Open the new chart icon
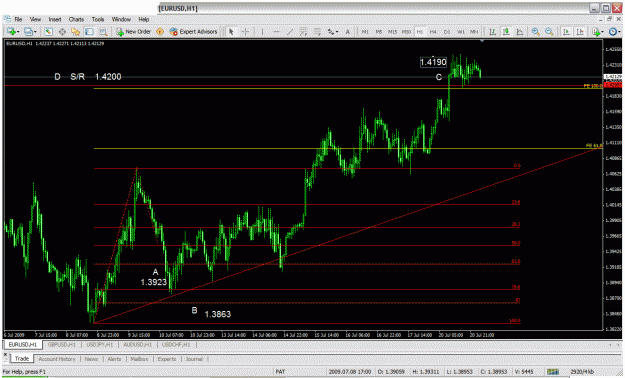 coord(11,32)
